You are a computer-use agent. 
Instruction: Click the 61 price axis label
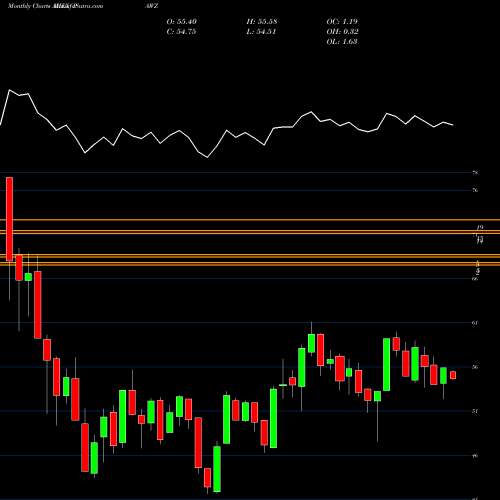[x=475, y=323]
